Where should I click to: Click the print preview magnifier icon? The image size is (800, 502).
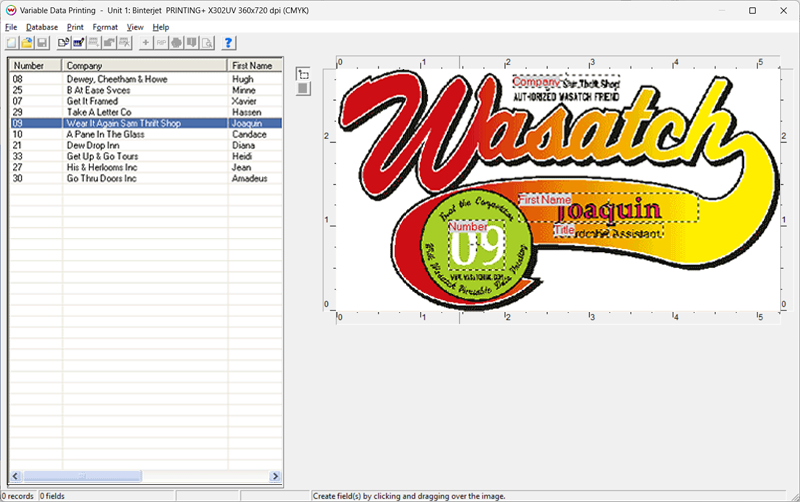(x=207, y=43)
